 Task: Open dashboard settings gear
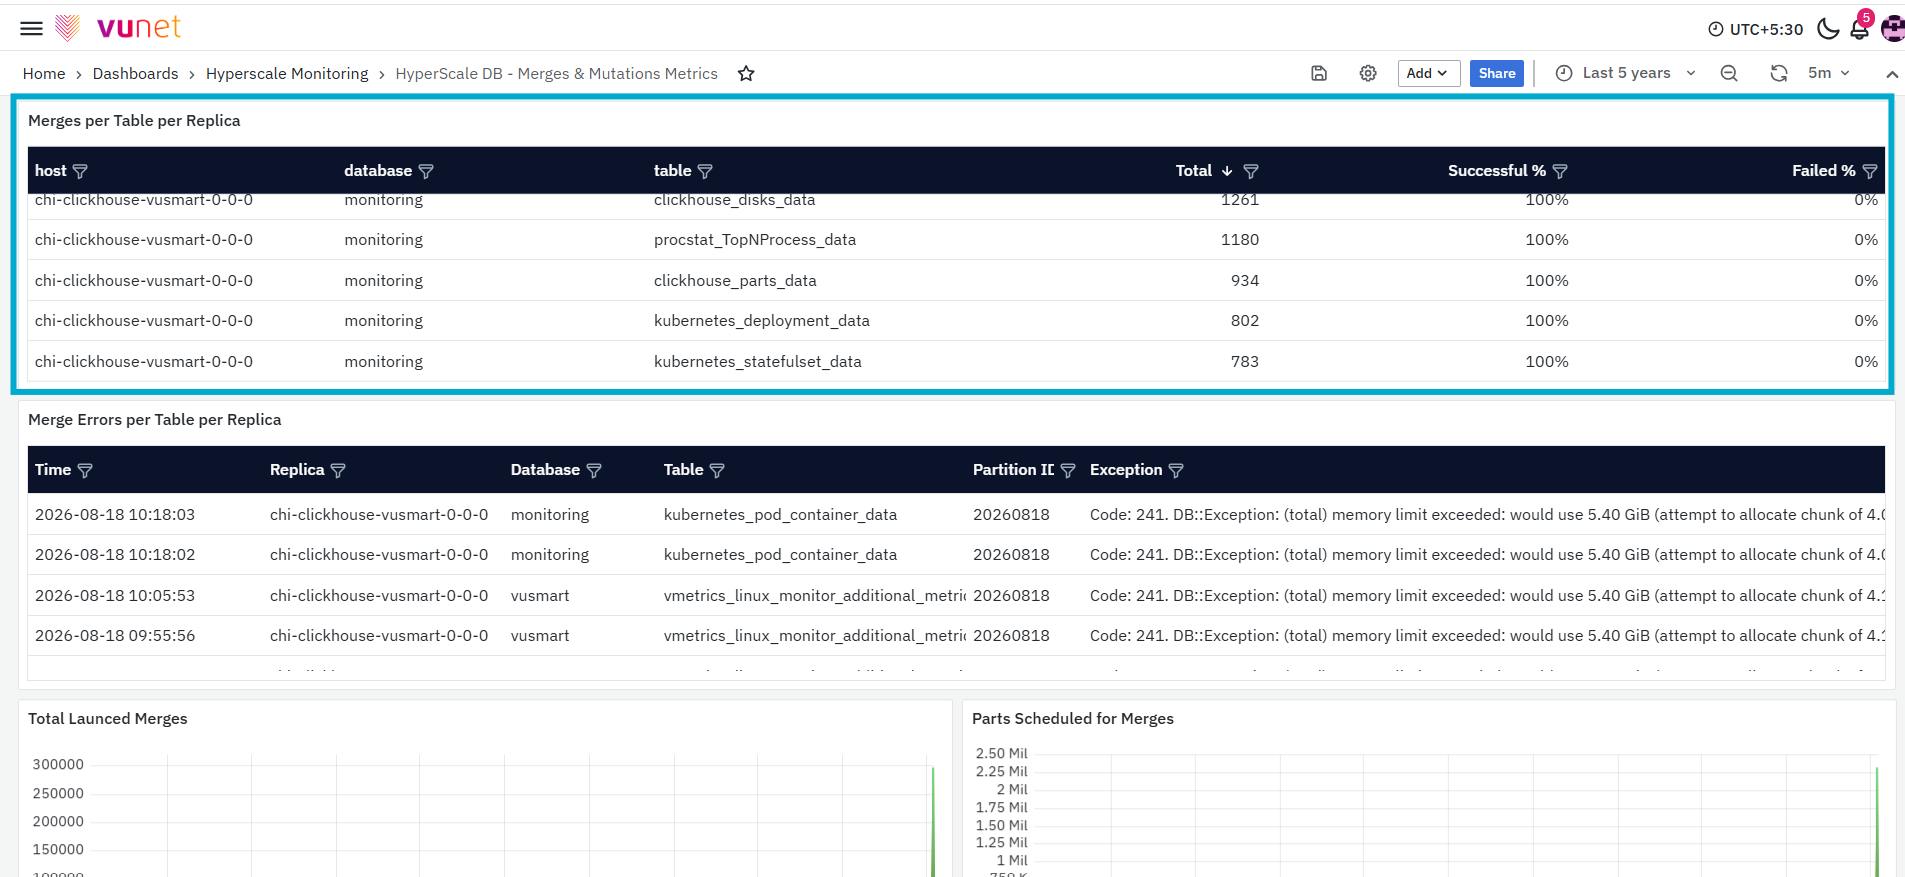1368,73
